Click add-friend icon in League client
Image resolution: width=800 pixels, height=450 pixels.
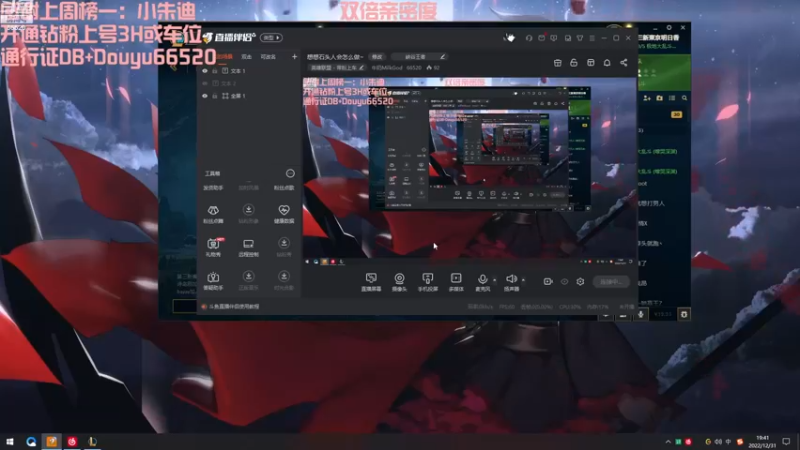(647, 98)
